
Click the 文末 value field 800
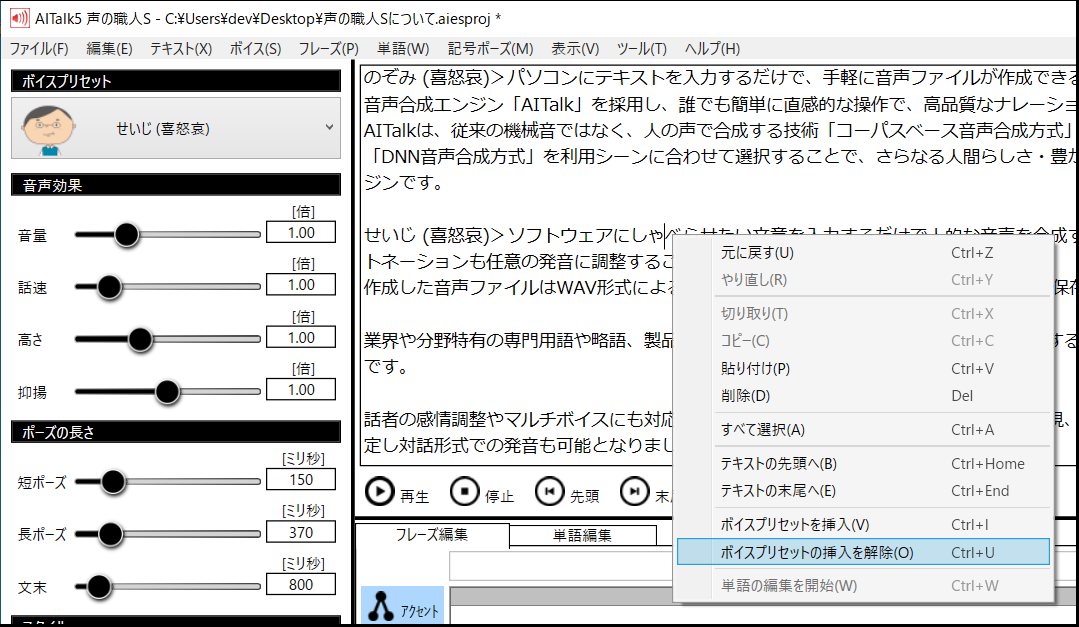click(301, 585)
